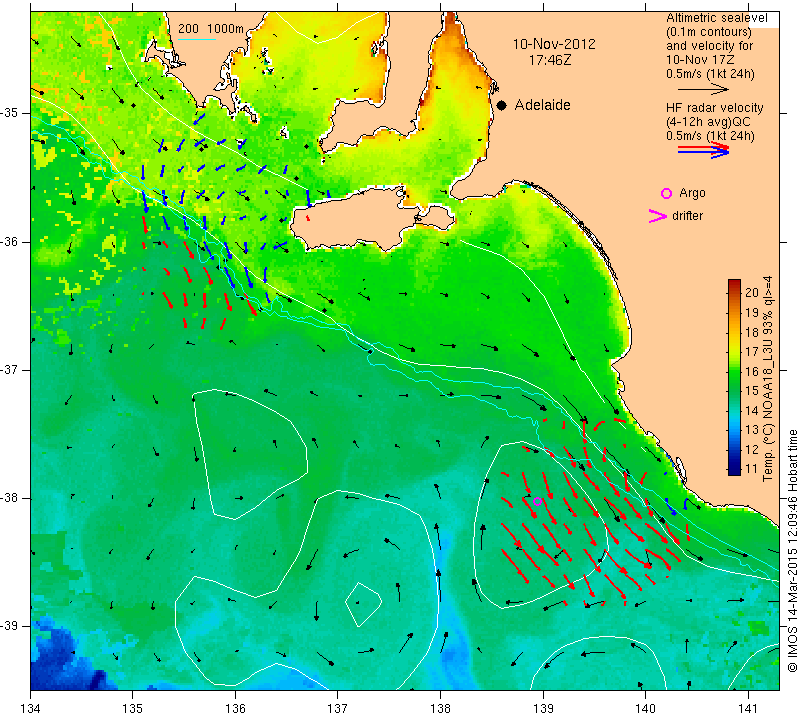Screen dimensions: 800x720
Task: Click the 'Argo' legend label
Action: pyautogui.click(x=692, y=193)
